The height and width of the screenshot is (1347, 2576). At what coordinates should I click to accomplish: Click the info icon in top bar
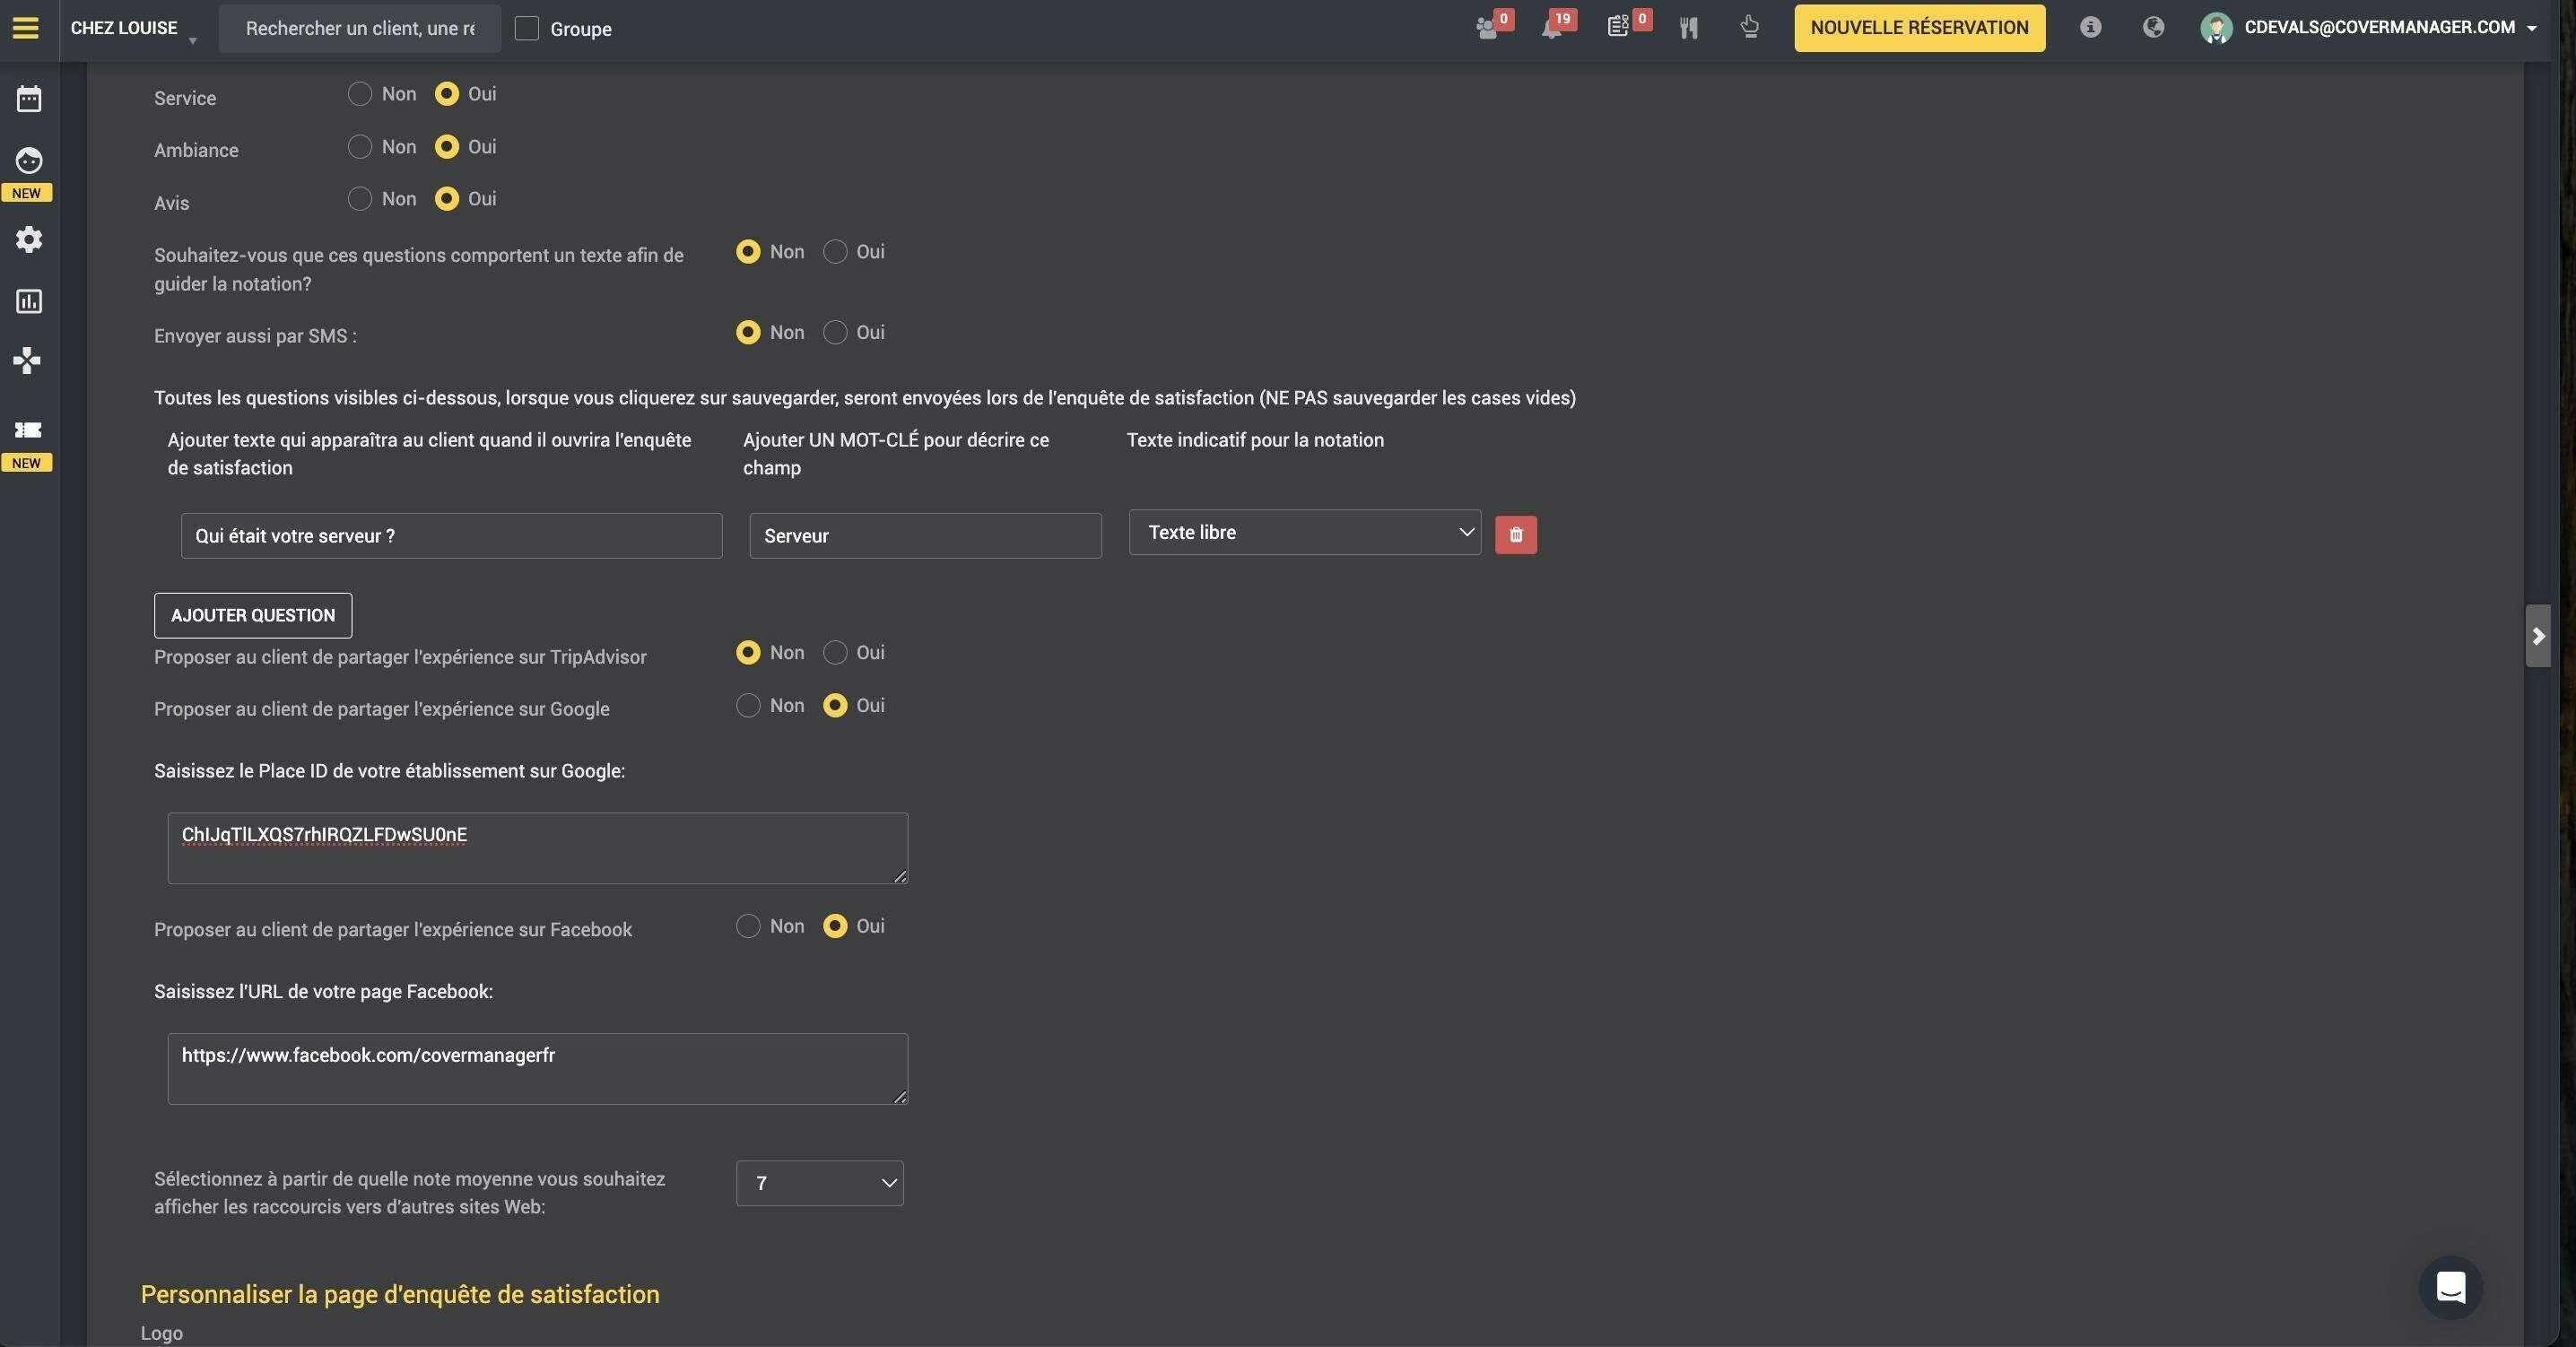(x=2090, y=27)
